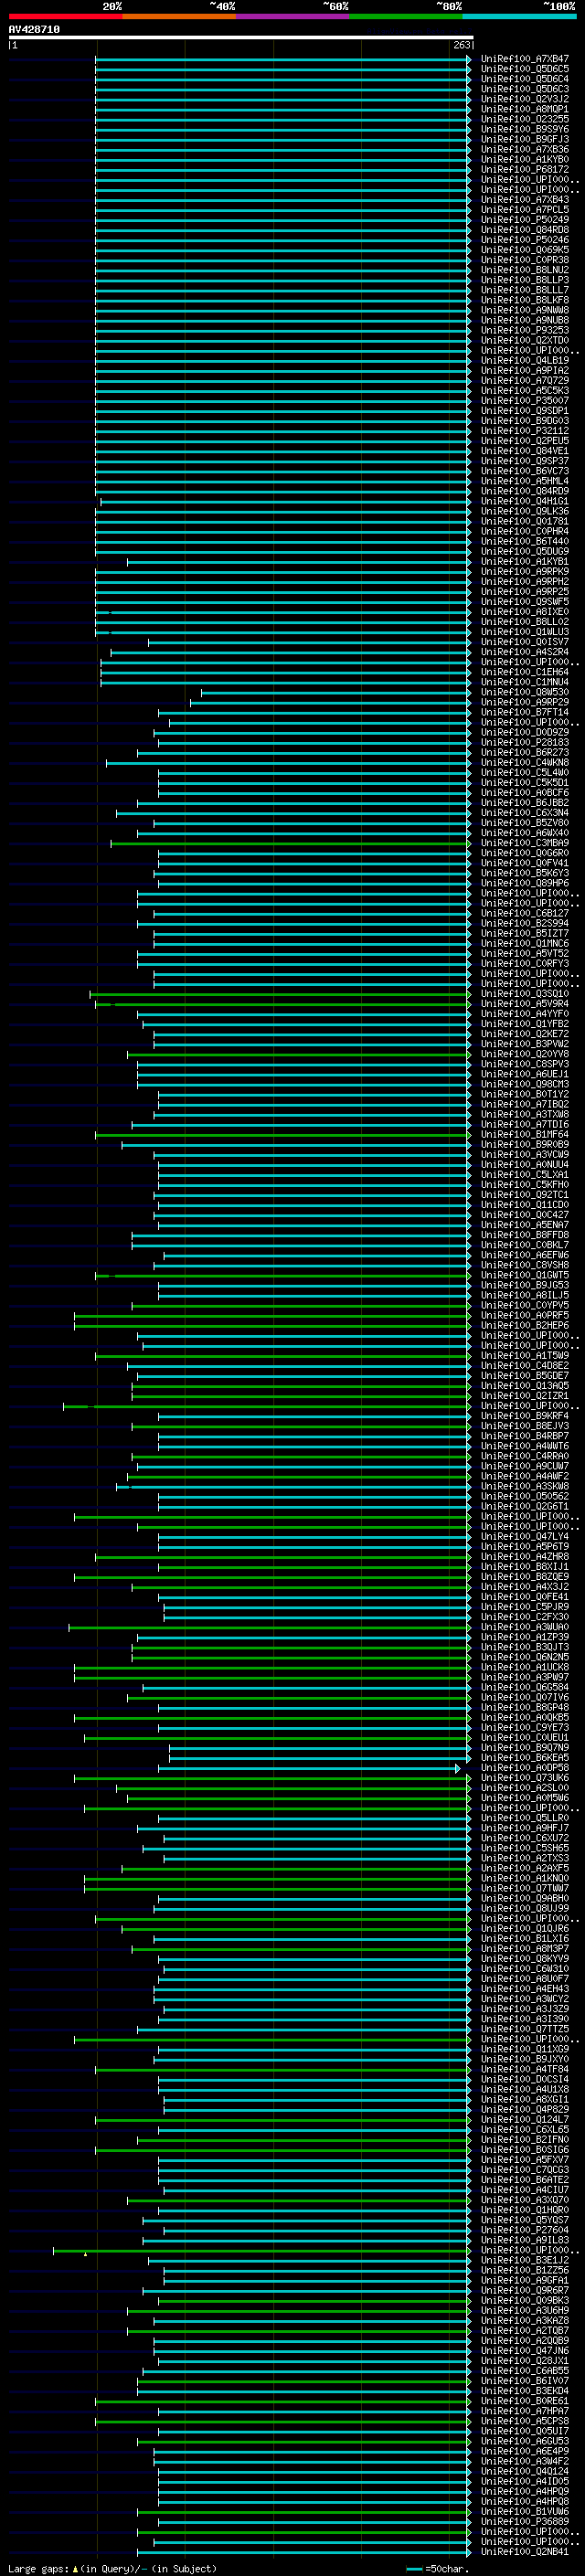Click the short alignment bar of UniRef100_A0DP58
Screen dimensions: 585x2576
click(309, 1768)
